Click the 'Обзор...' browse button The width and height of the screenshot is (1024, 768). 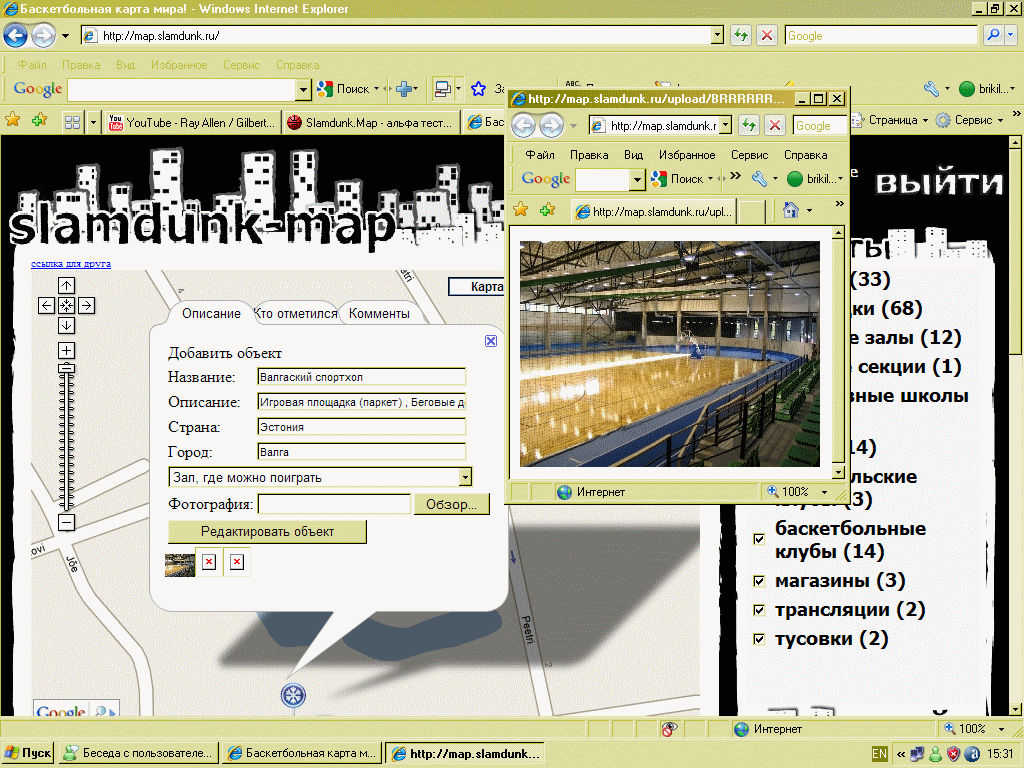click(451, 504)
